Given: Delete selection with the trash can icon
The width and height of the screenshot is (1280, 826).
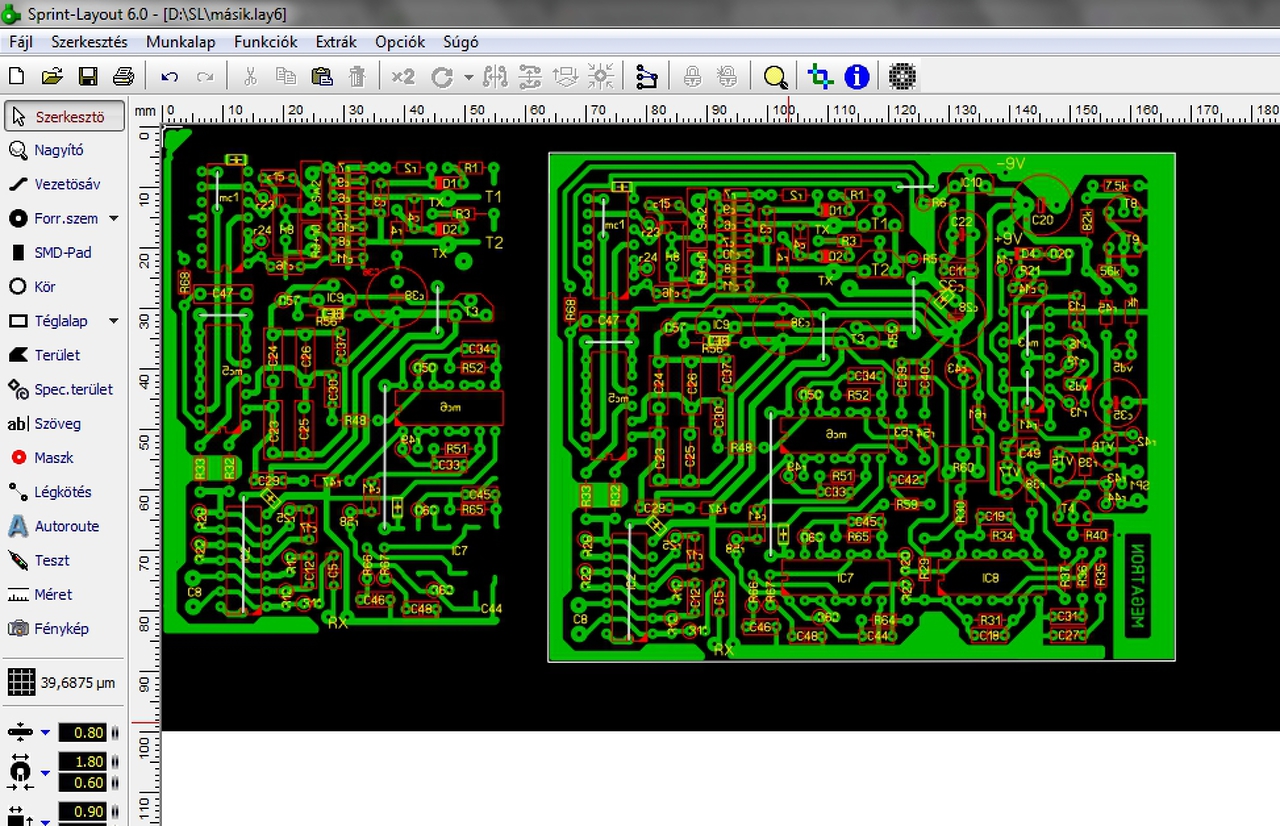Looking at the screenshot, I should click(357, 76).
